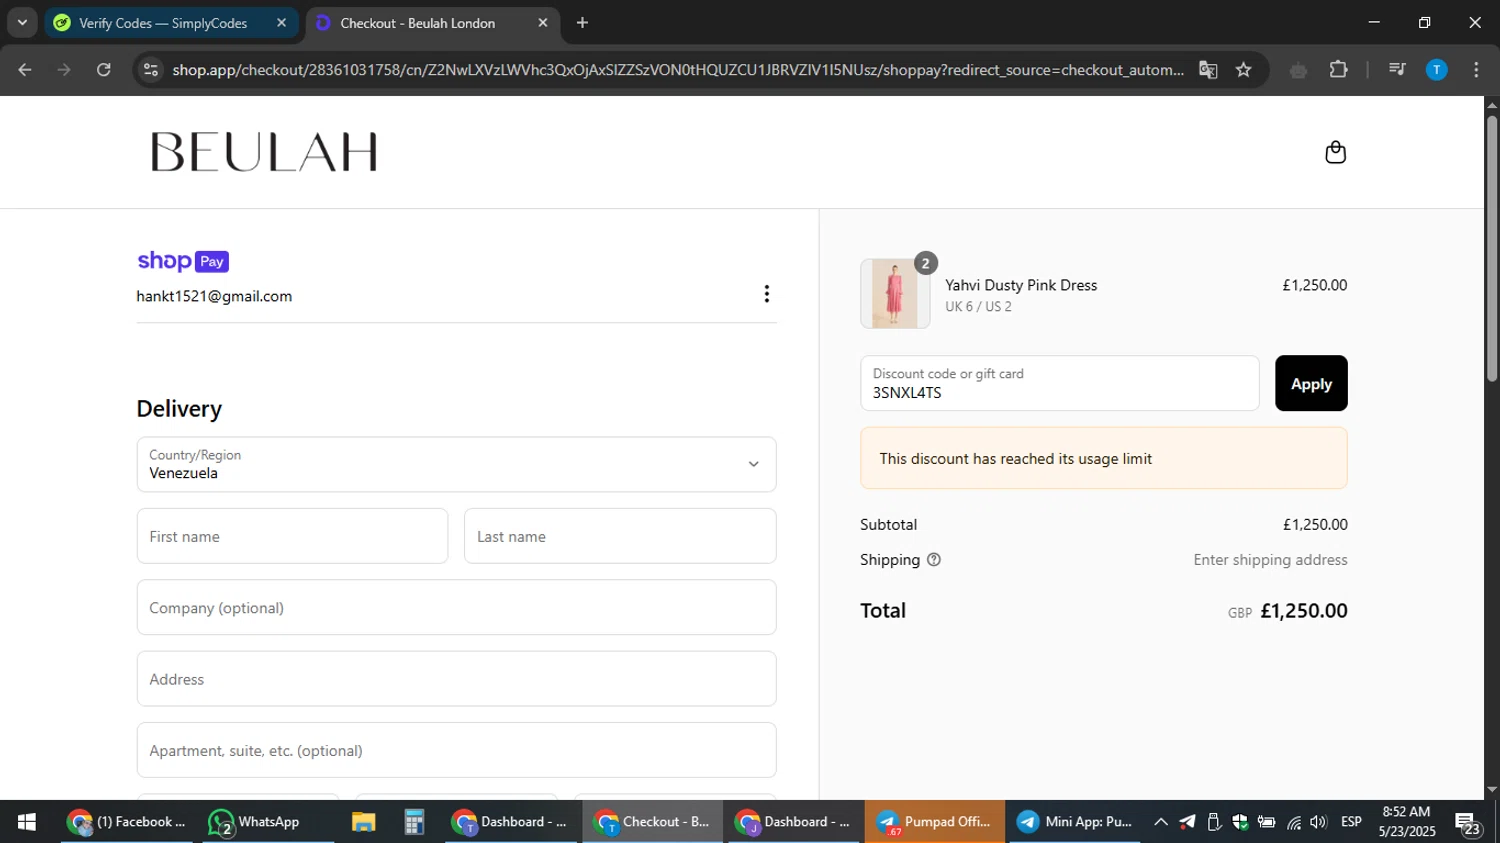Open Calculator from the taskbar

click(414, 822)
